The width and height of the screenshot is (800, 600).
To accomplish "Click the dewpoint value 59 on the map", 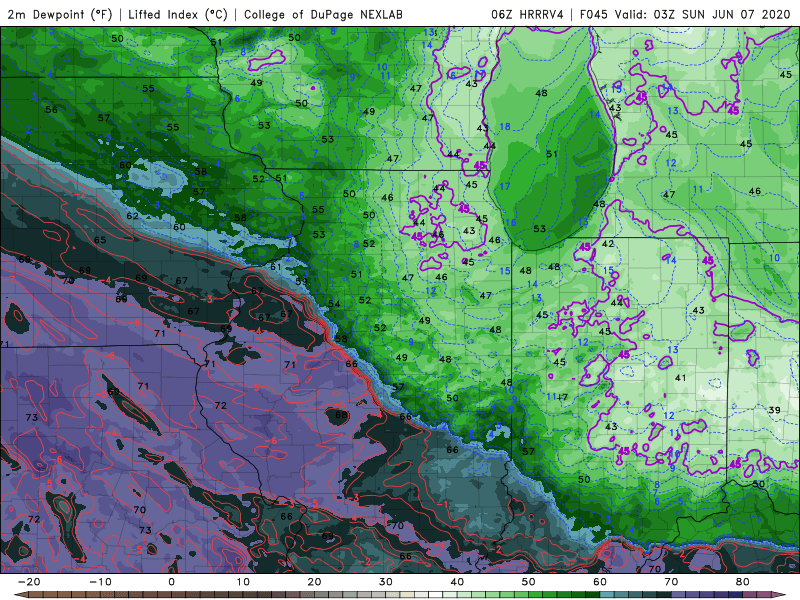I will tap(302, 281).
